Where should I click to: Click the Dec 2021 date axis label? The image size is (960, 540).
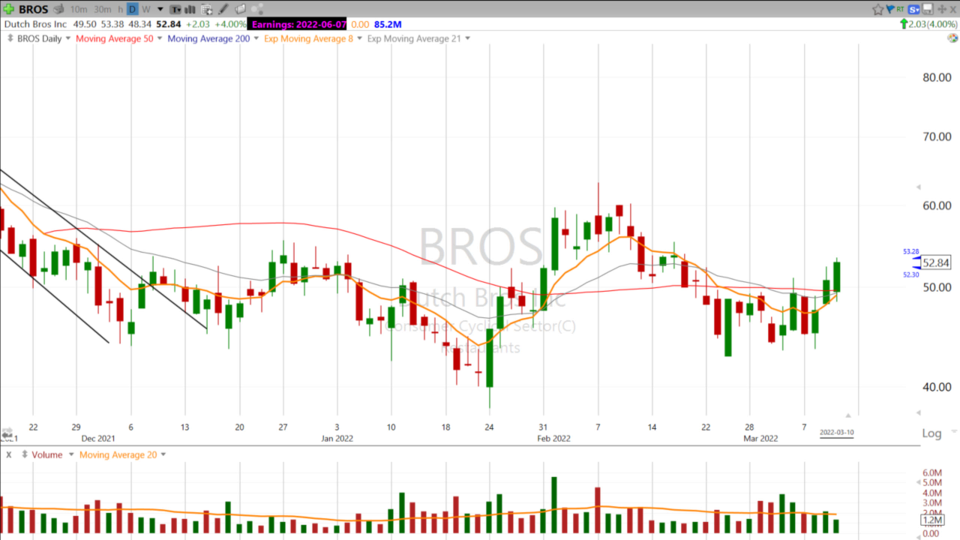point(98,438)
